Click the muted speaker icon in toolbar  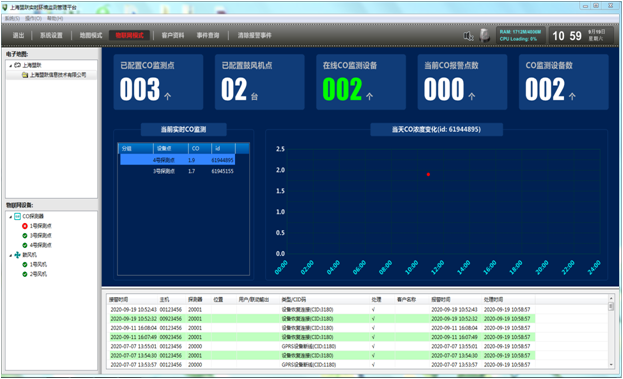(x=468, y=36)
